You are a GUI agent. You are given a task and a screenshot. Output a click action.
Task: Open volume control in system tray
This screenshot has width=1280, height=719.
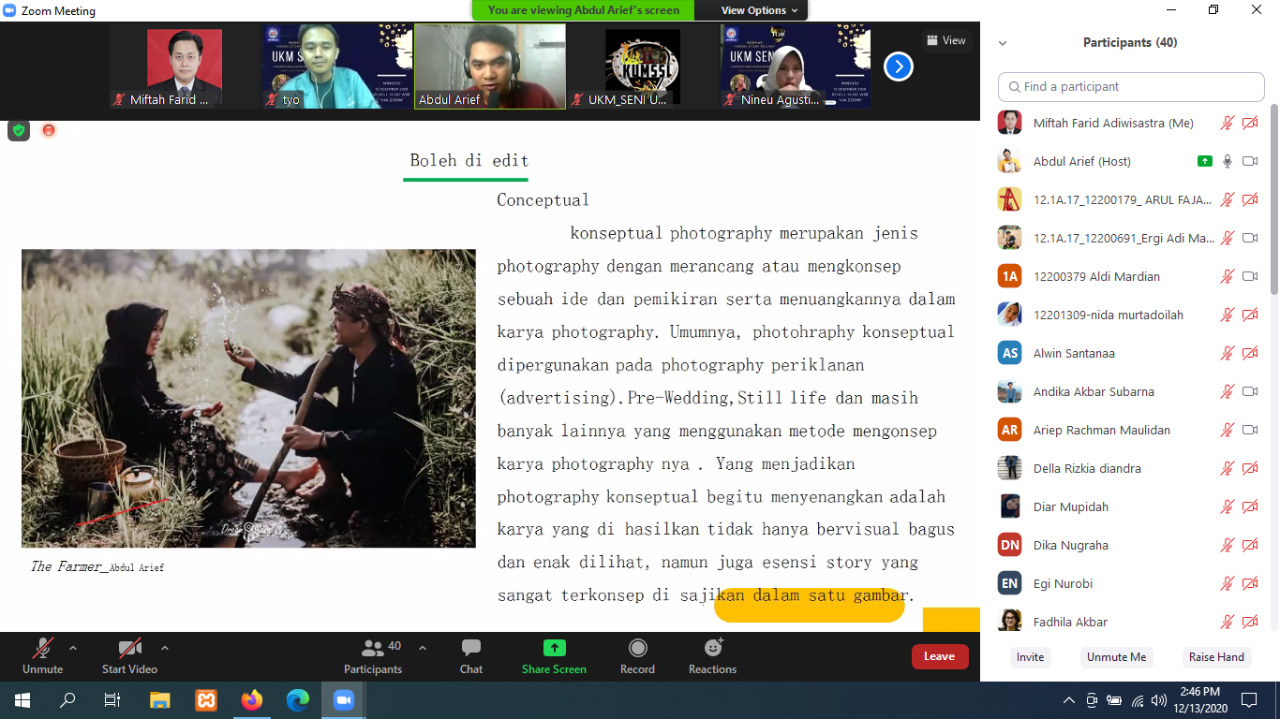point(1159,700)
